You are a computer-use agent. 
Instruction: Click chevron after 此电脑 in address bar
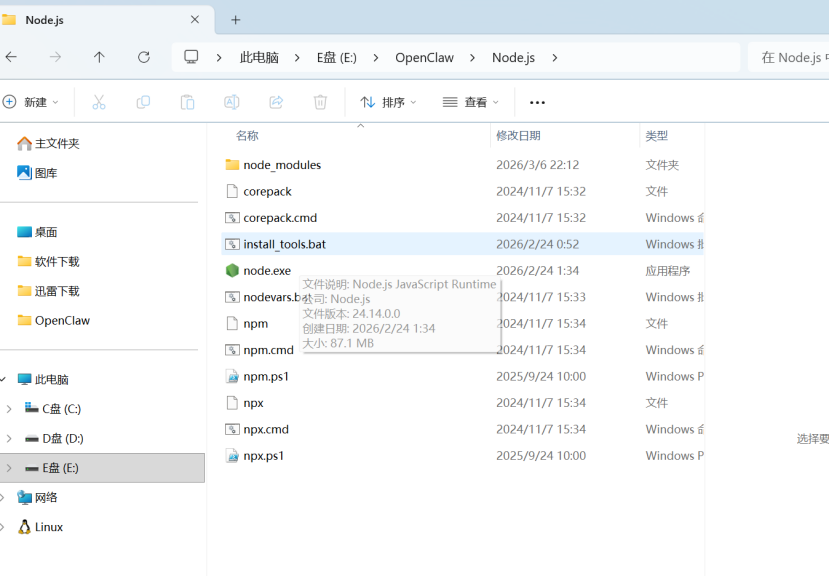(x=297, y=58)
